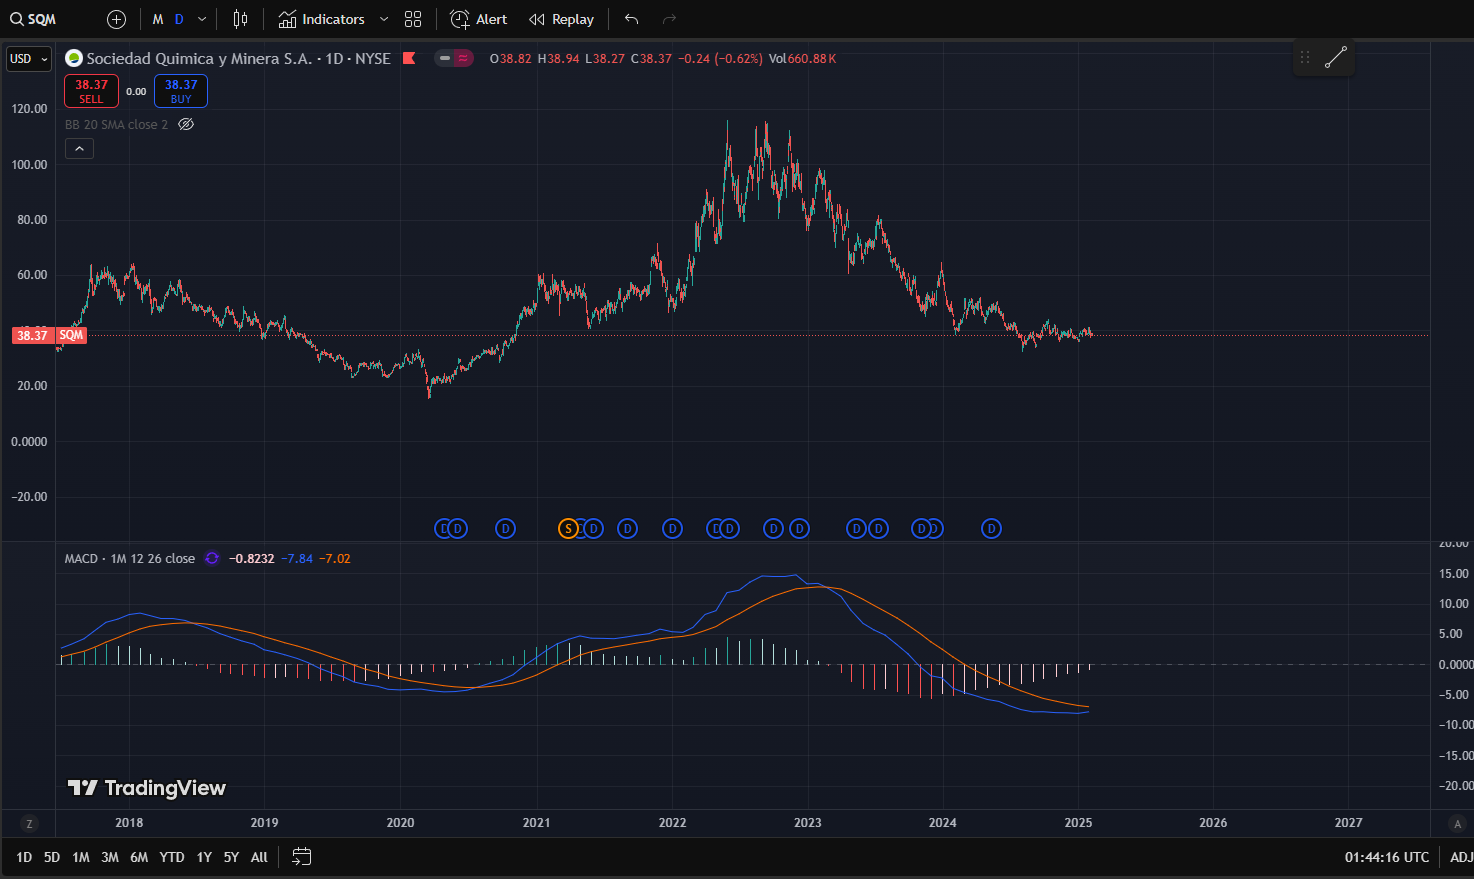This screenshot has height=879, width=1474.
Task: Select the trend line drawing tool
Action: 1335,58
